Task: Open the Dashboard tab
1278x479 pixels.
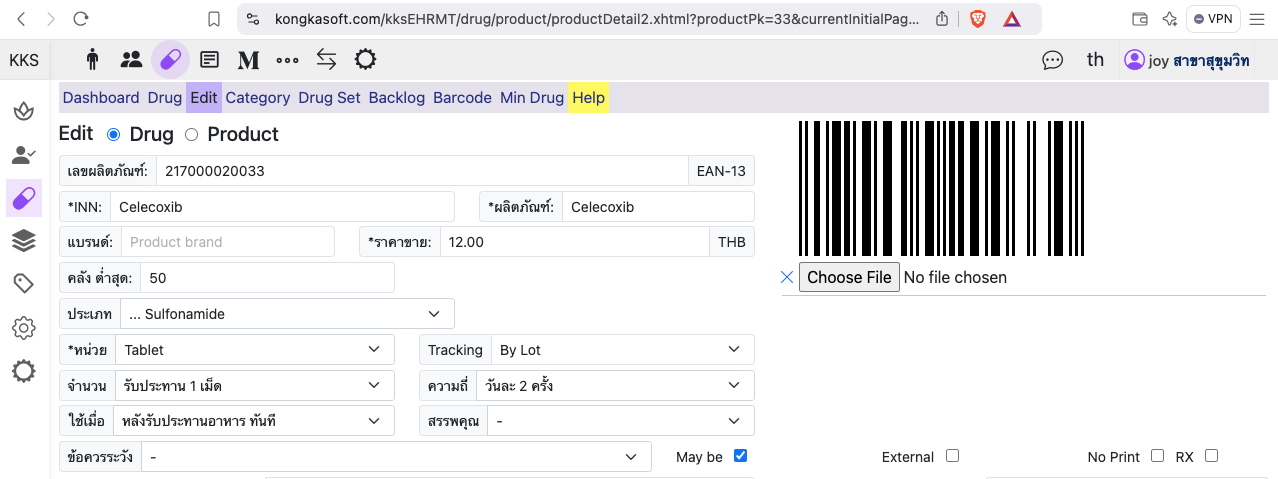Action: point(101,97)
